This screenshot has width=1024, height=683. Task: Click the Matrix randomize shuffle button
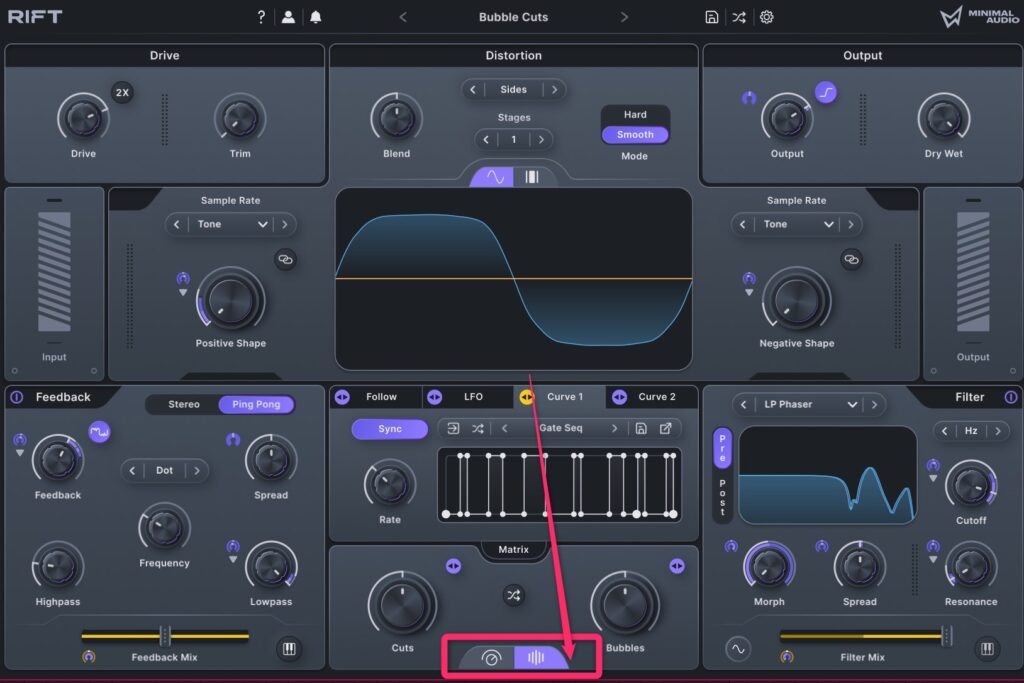click(x=513, y=595)
